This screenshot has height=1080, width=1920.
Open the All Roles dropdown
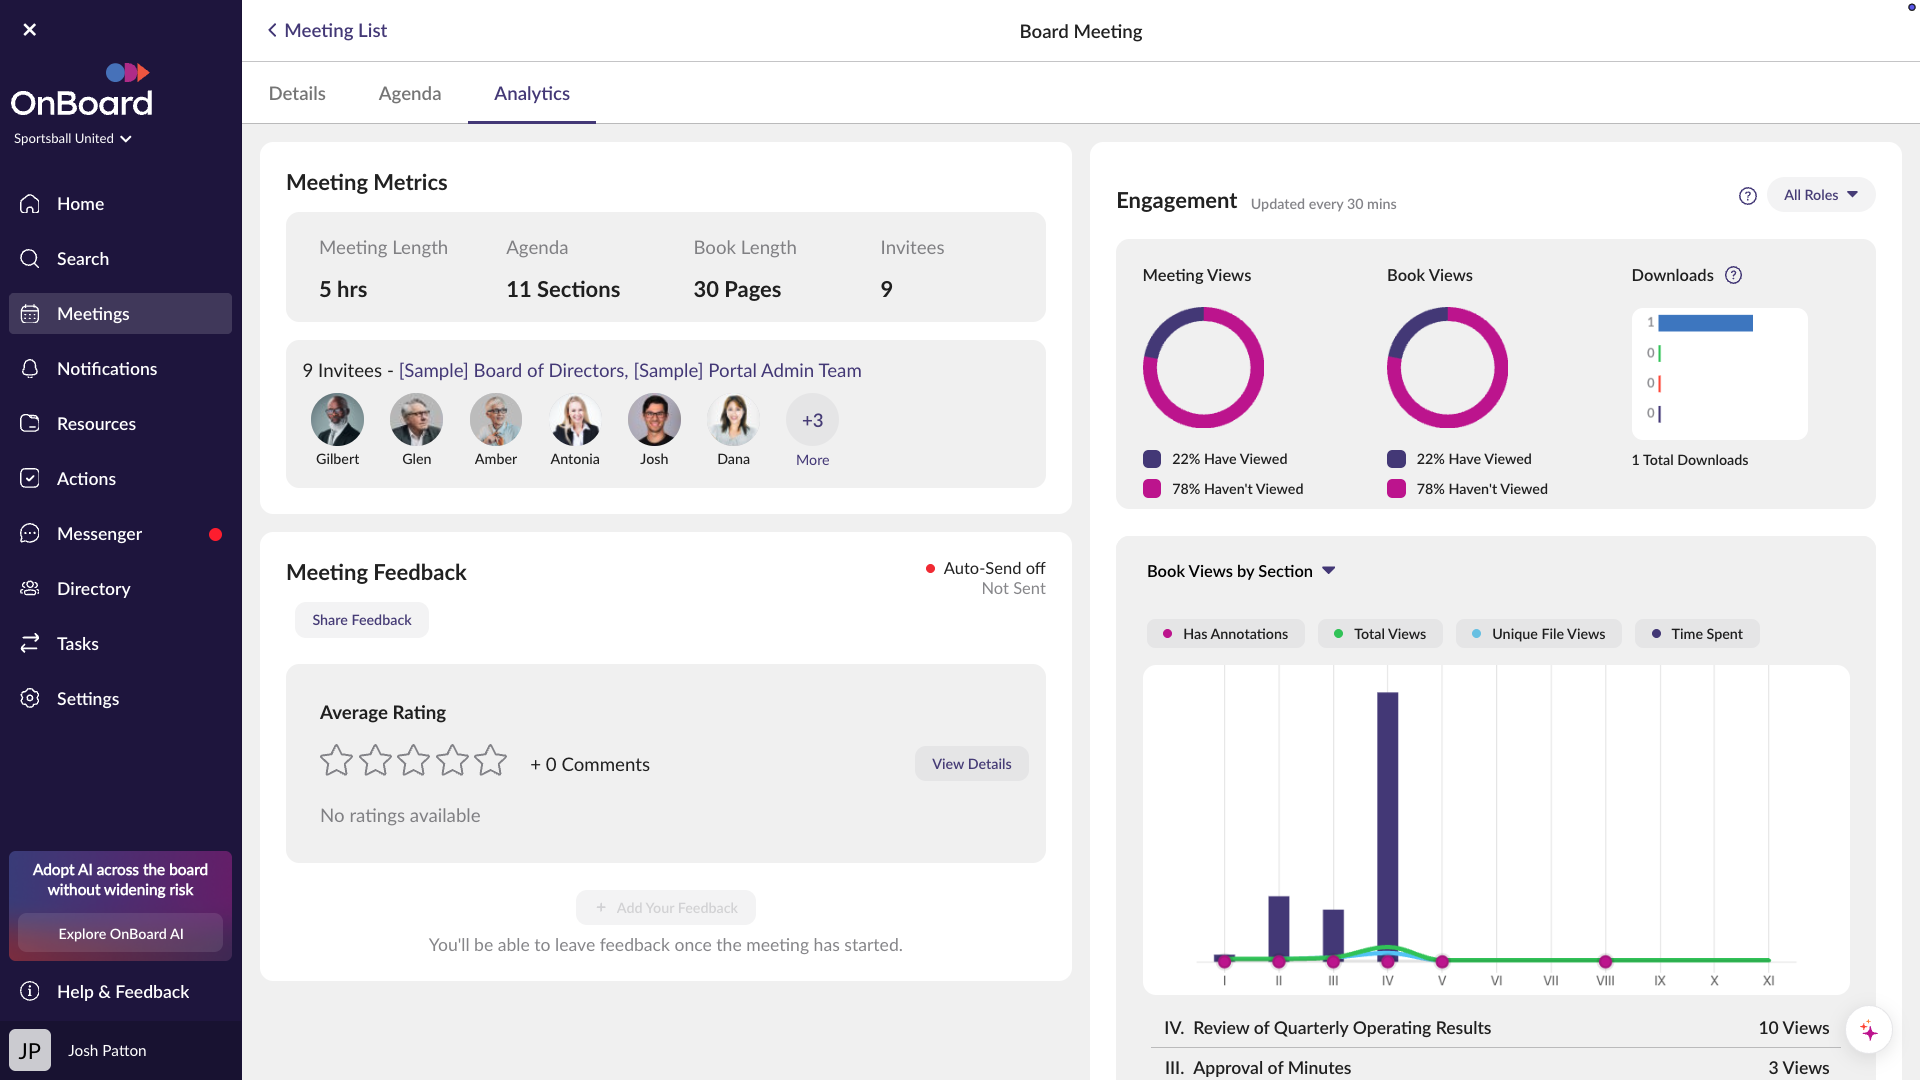click(1820, 195)
